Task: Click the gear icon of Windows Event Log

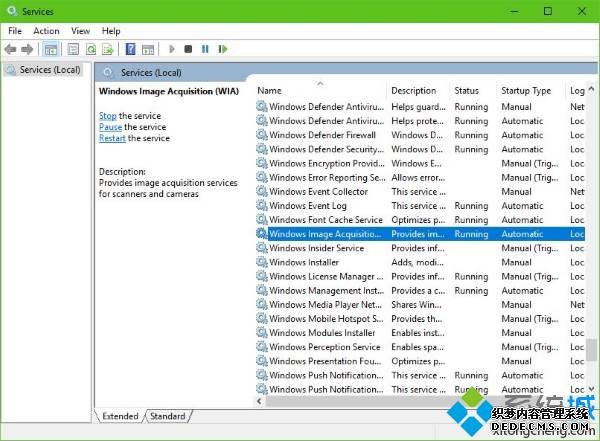Action: pyautogui.click(x=262, y=206)
